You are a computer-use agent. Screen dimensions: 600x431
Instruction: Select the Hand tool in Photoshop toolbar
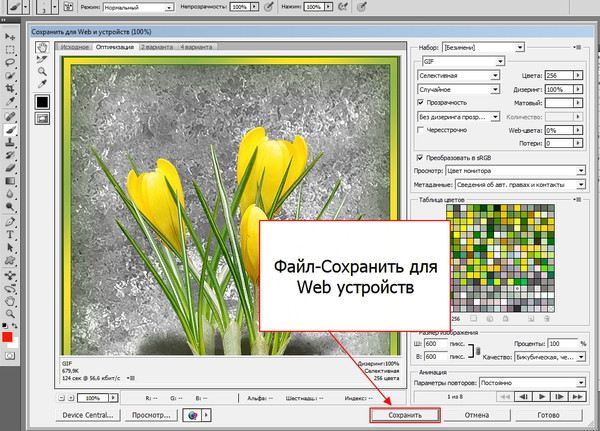coord(10,302)
